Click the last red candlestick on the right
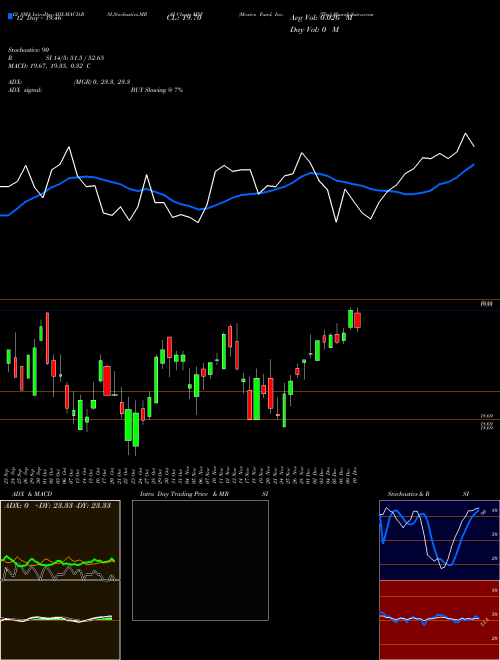The image size is (500, 660). click(x=357, y=320)
